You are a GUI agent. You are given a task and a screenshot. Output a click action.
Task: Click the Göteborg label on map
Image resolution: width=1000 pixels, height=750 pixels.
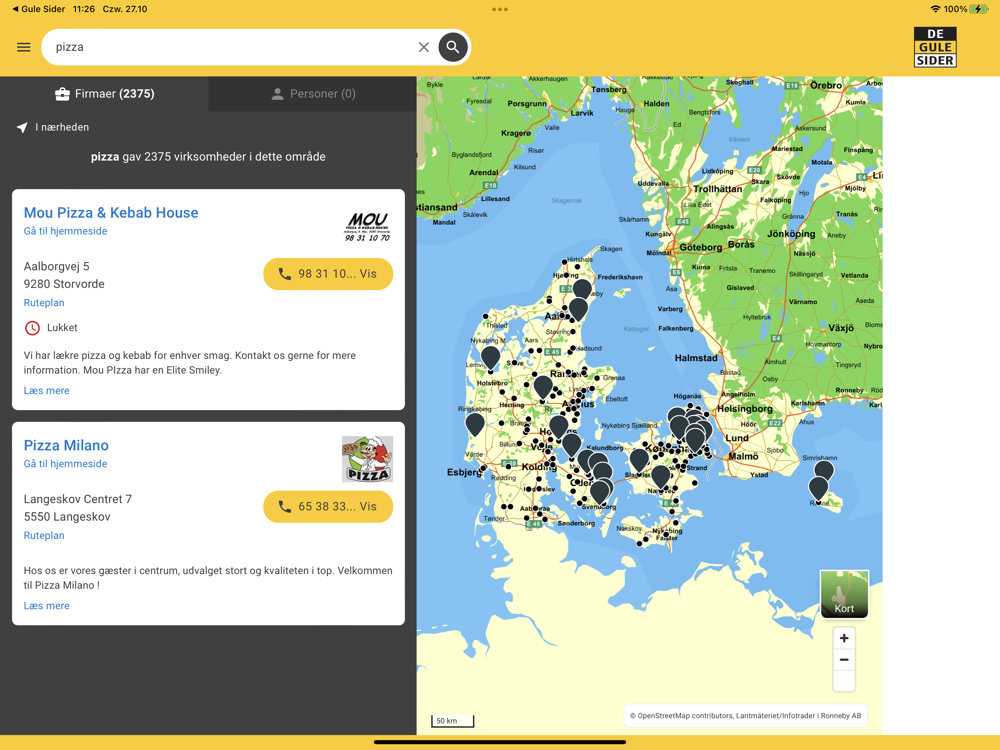click(701, 247)
